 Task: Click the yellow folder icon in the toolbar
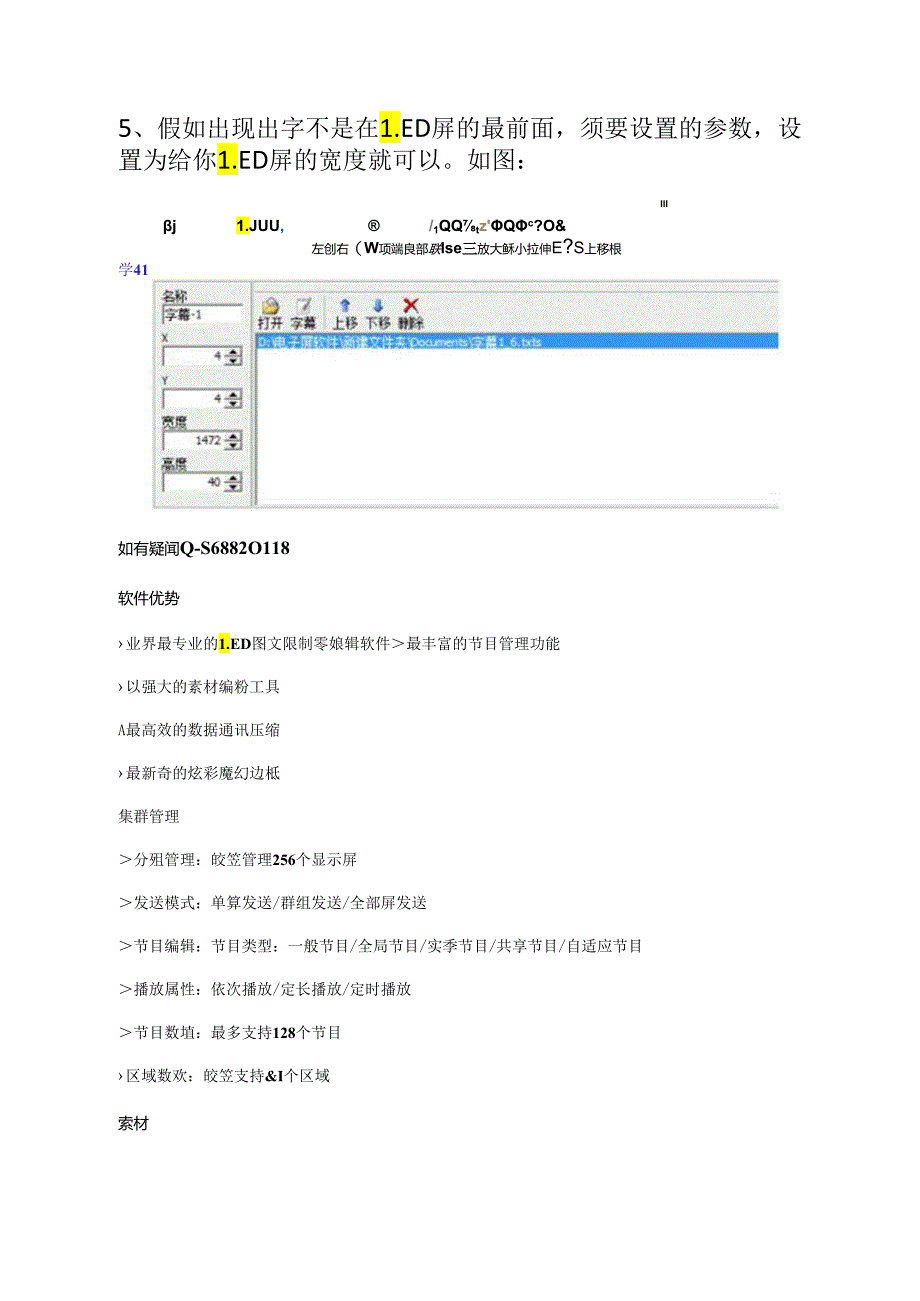[x=268, y=303]
